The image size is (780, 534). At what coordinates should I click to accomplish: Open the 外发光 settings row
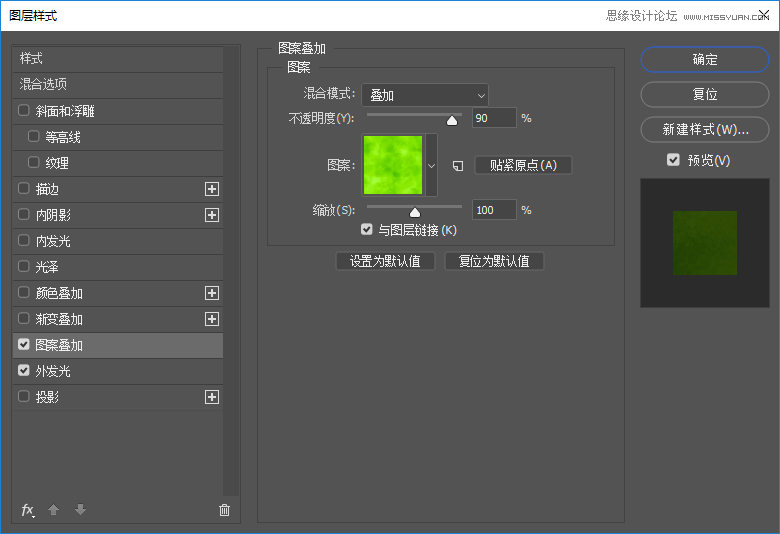[x=118, y=371]
